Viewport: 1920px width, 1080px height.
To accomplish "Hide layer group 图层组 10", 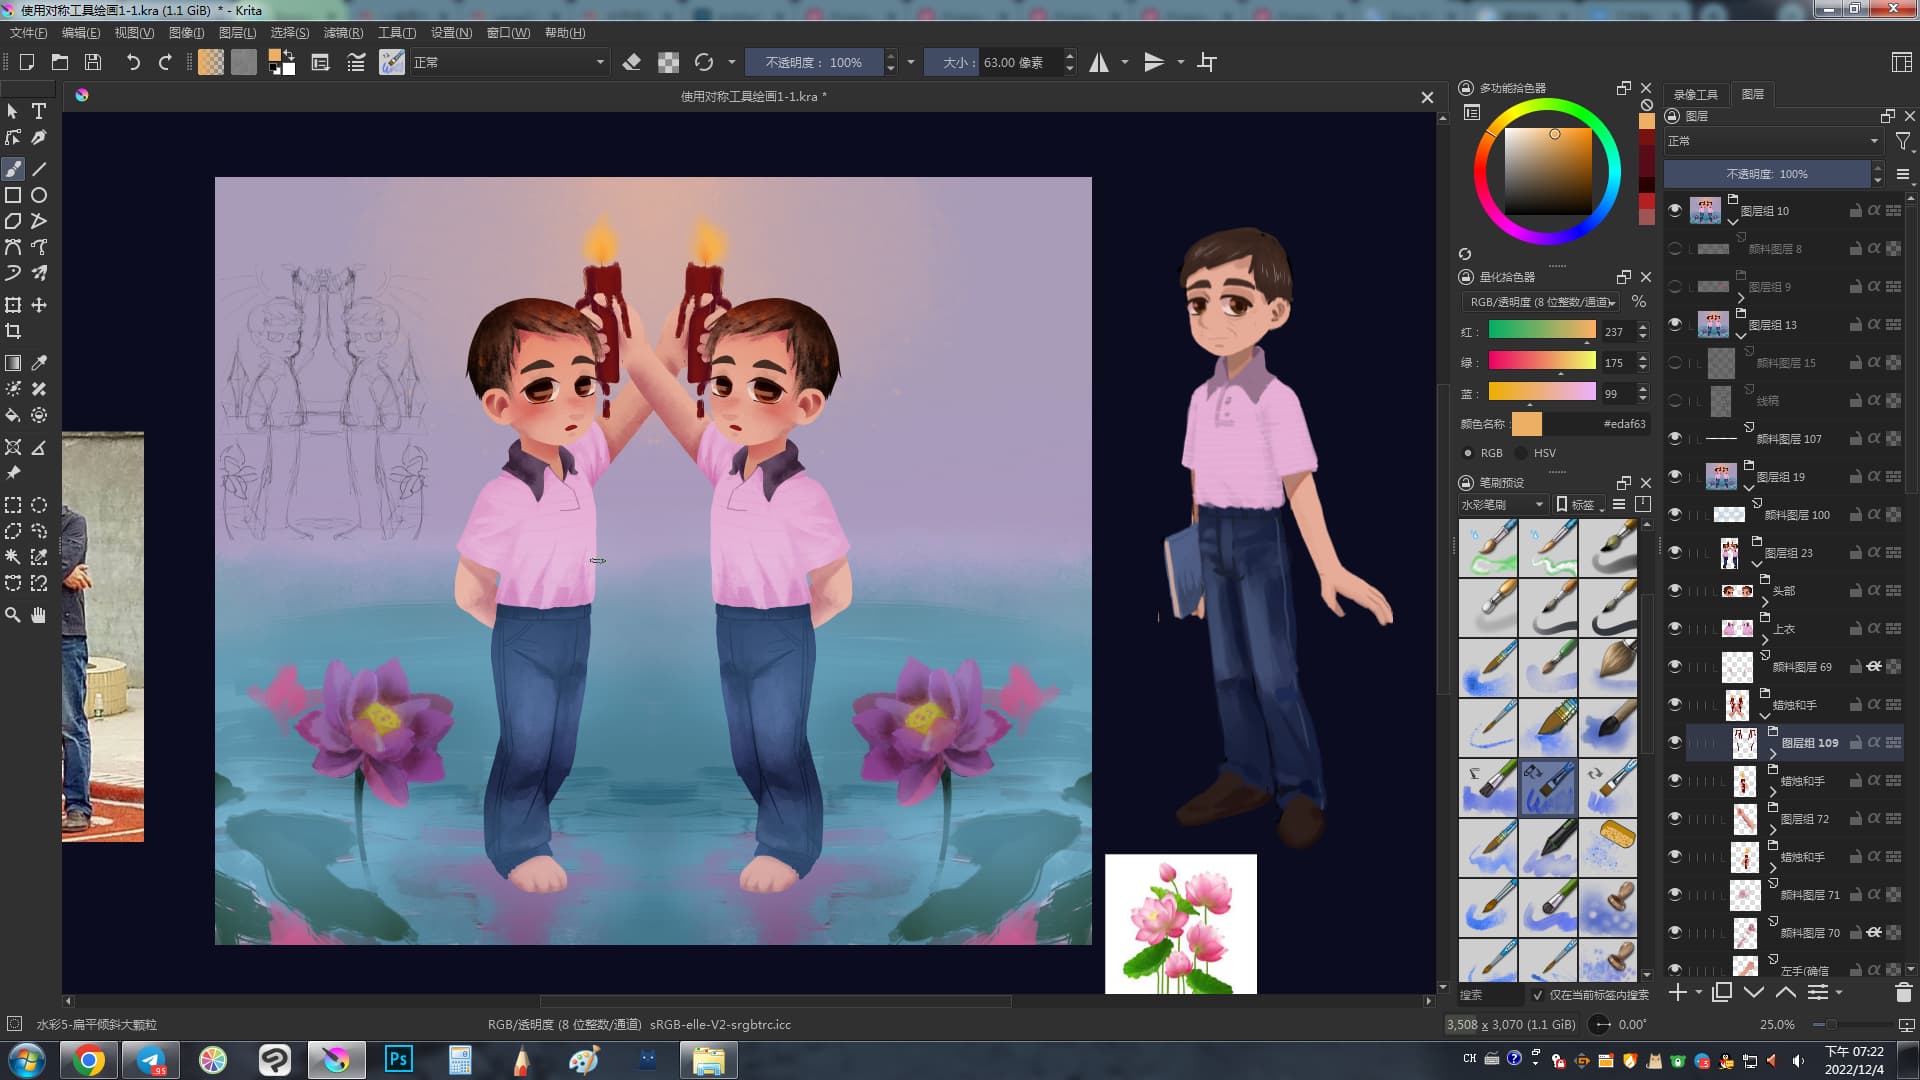I will (1675, 210).
